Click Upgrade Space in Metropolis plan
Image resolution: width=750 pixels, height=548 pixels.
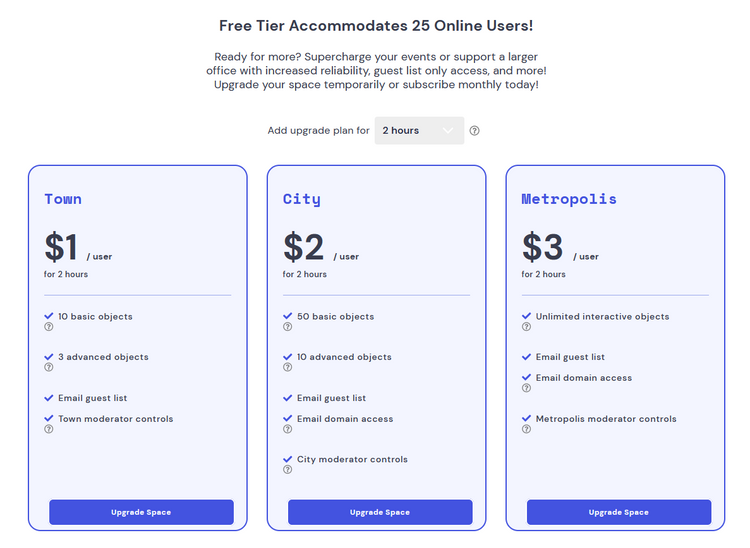(x=619, y=512)
